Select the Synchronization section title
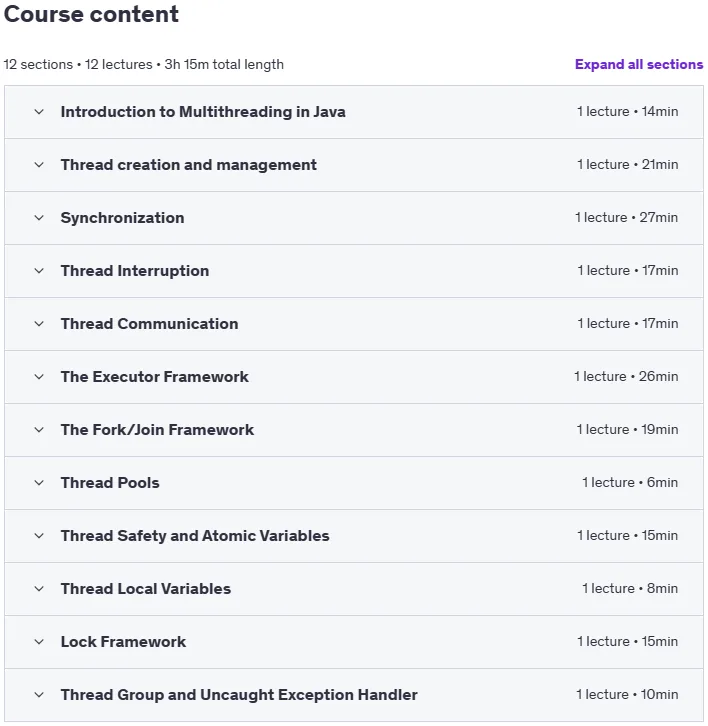Screen dimensions: 708x726 122,218
